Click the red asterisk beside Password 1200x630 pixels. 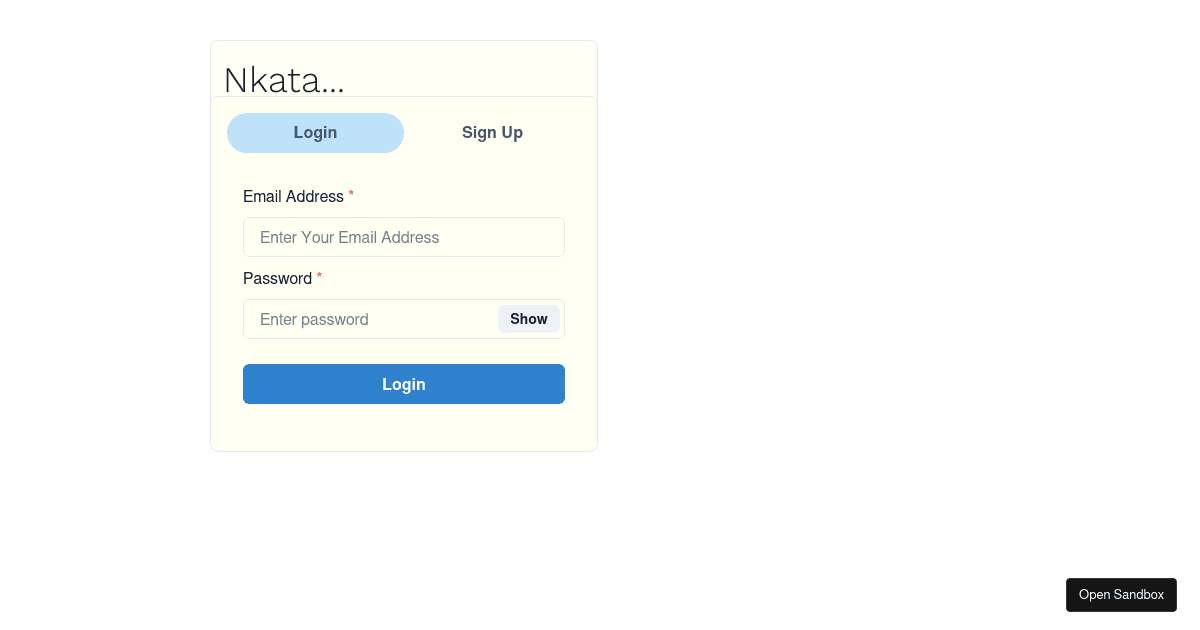tap(319, 276)
